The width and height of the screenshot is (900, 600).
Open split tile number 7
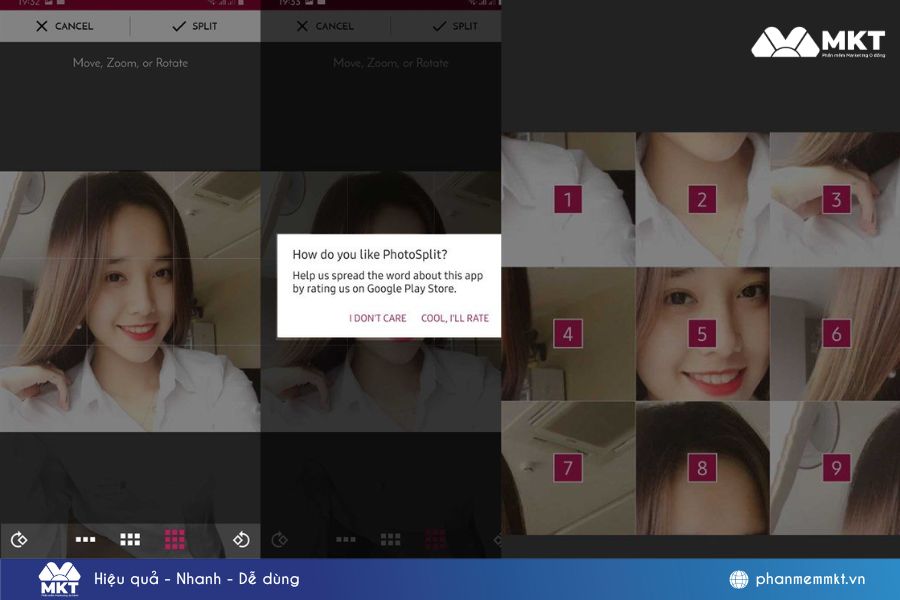[x=568, y=468]
